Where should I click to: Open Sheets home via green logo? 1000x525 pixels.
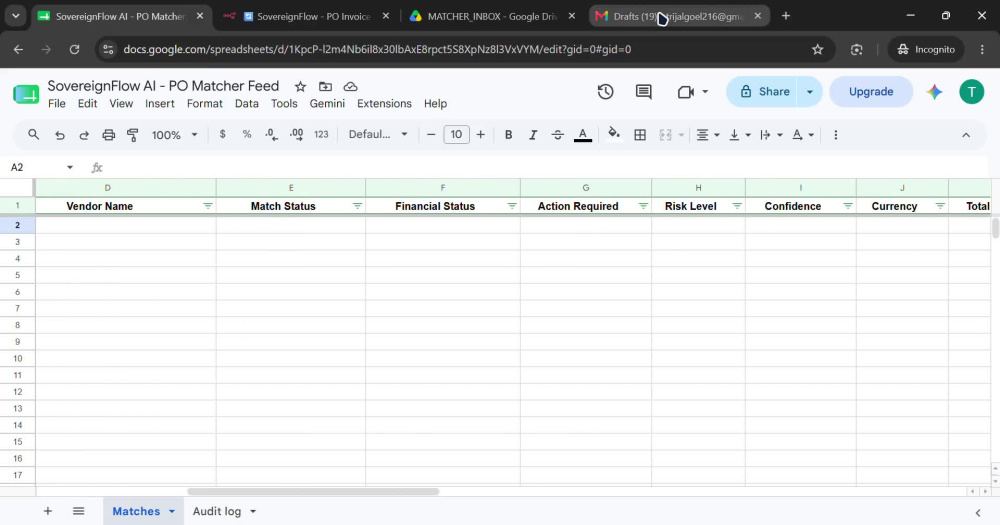click(26, 94)
